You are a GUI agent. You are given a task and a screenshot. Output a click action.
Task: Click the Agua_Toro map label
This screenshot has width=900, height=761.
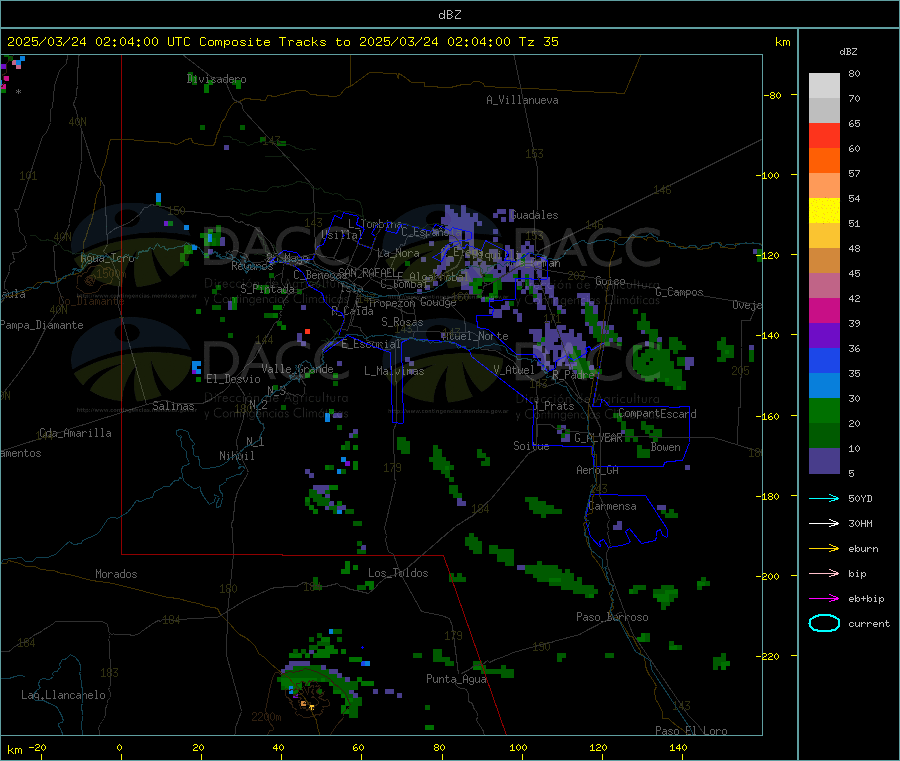pos(107,258)
